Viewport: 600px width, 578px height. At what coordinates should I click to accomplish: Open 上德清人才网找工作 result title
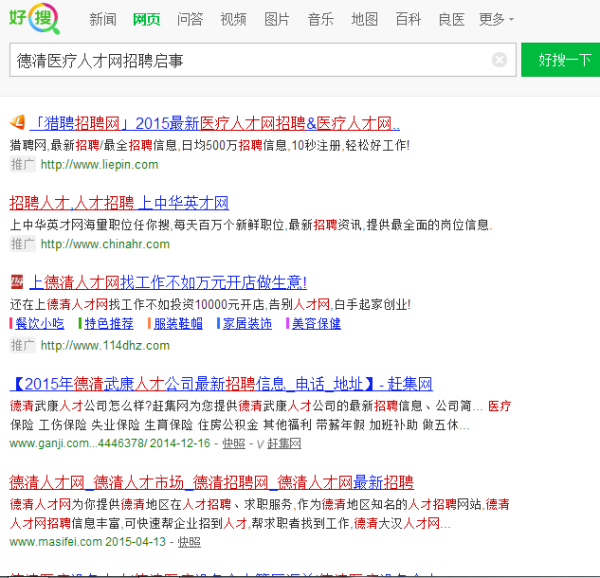[168, 282]
